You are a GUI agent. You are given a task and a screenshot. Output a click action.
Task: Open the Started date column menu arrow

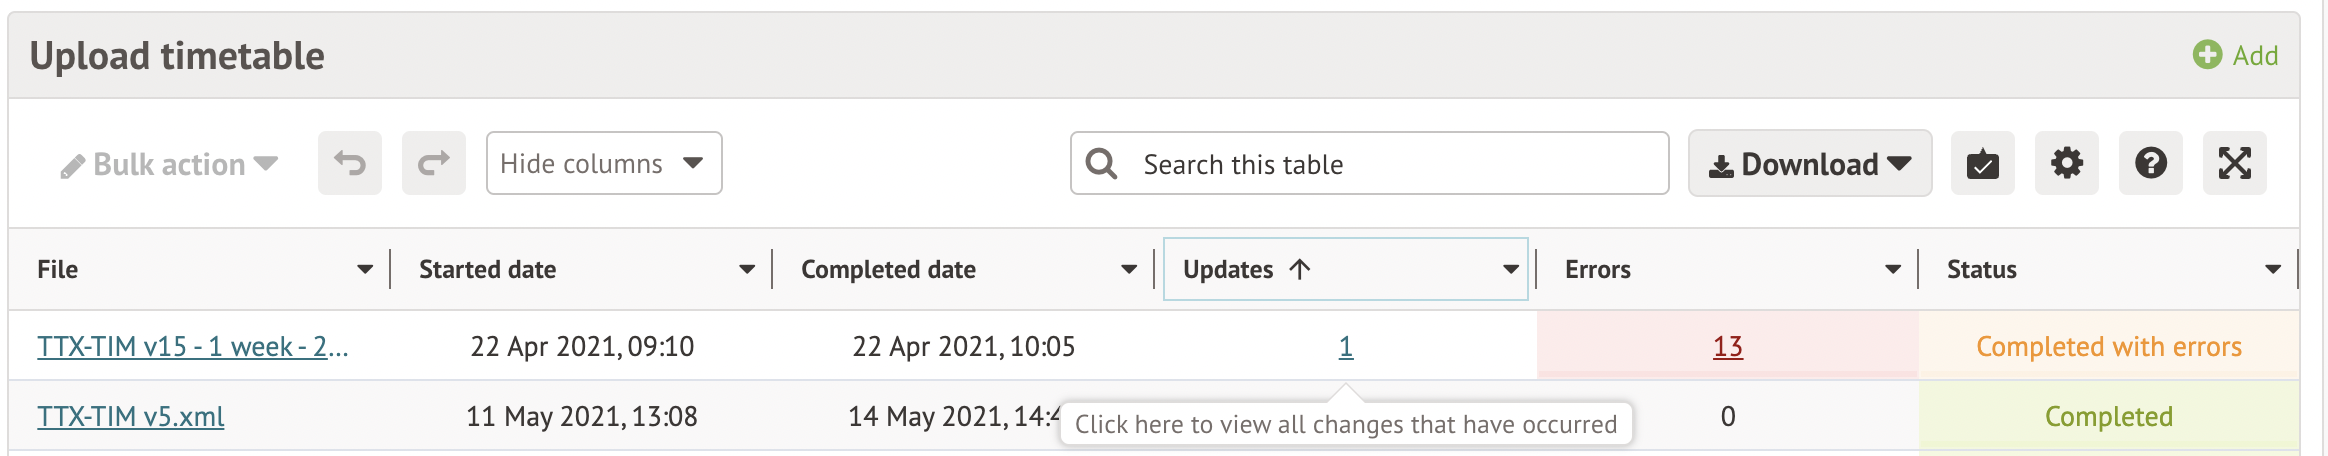click(x=747, y=269)
